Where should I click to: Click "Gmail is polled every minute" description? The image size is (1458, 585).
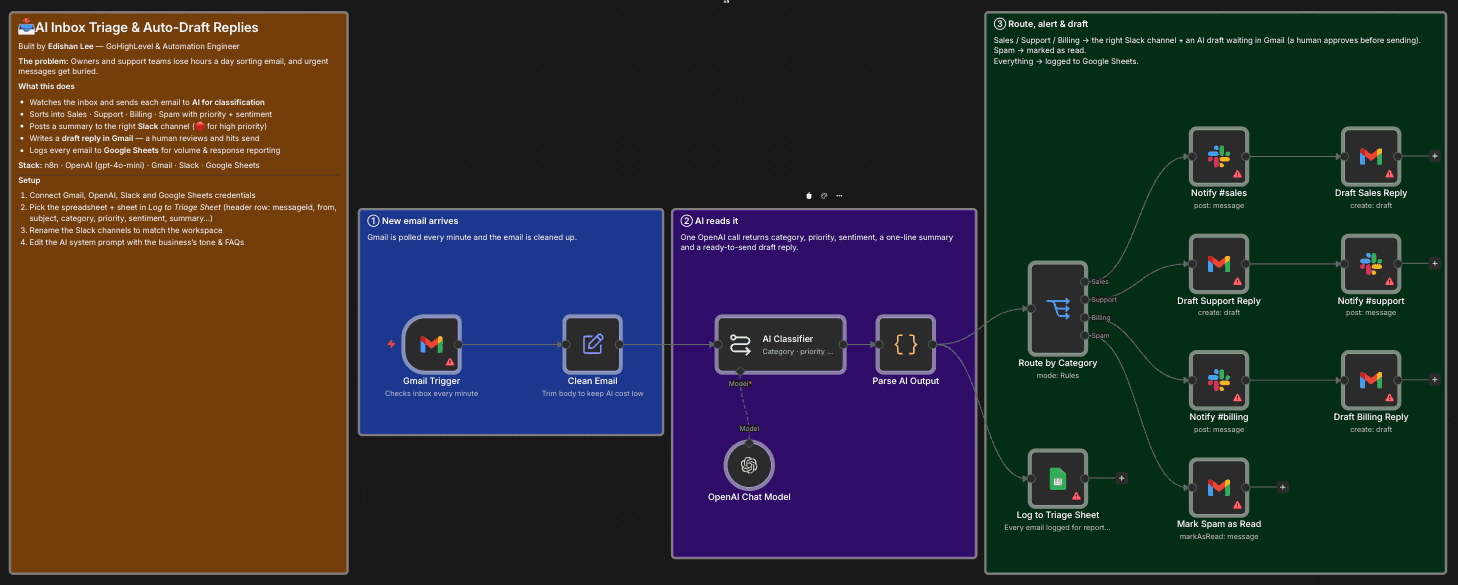coord(472,237)
